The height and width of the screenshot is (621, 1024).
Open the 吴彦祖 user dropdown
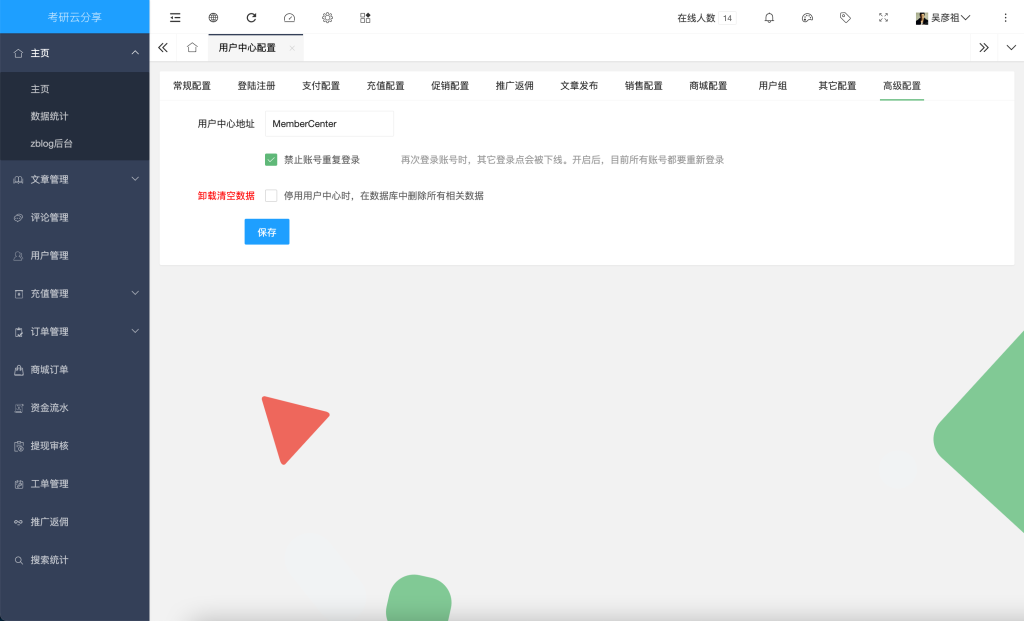point(943,17)
